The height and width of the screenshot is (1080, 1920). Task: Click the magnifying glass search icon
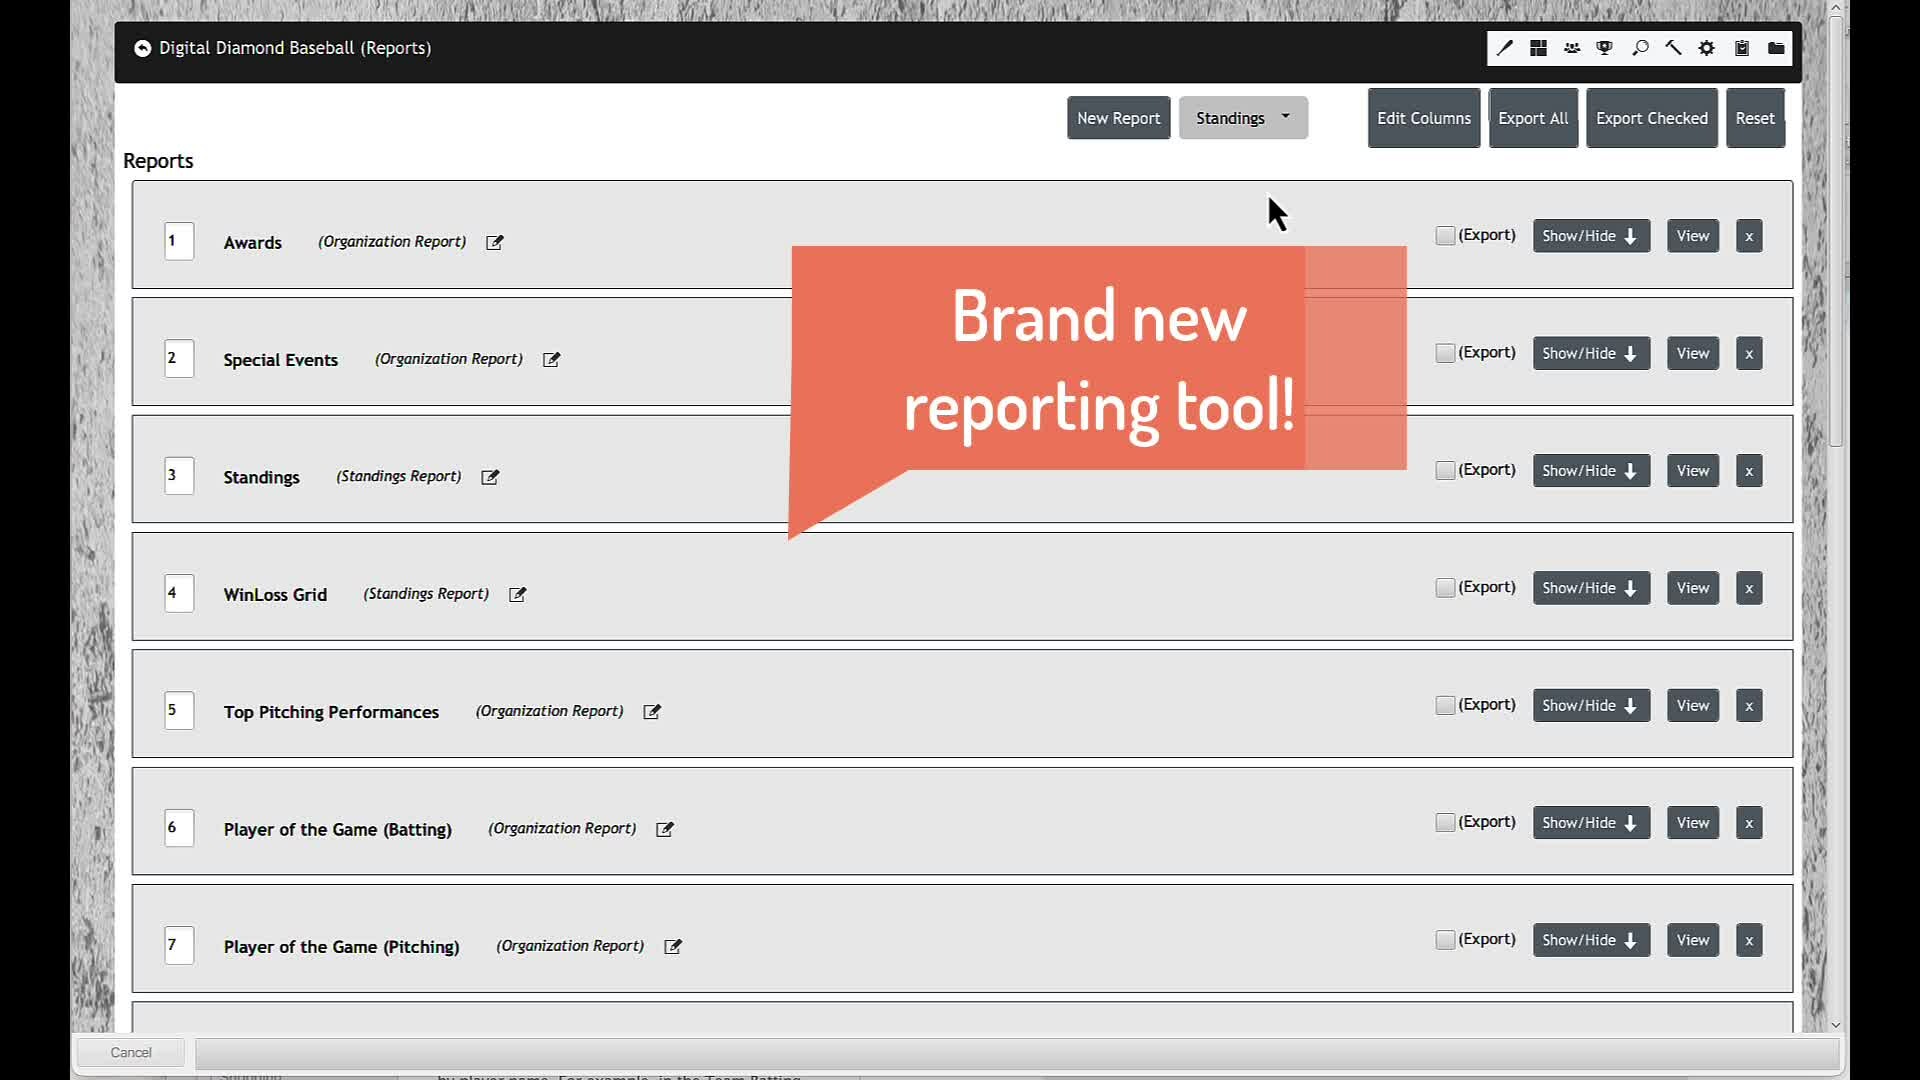click(x=1640, y=48)
